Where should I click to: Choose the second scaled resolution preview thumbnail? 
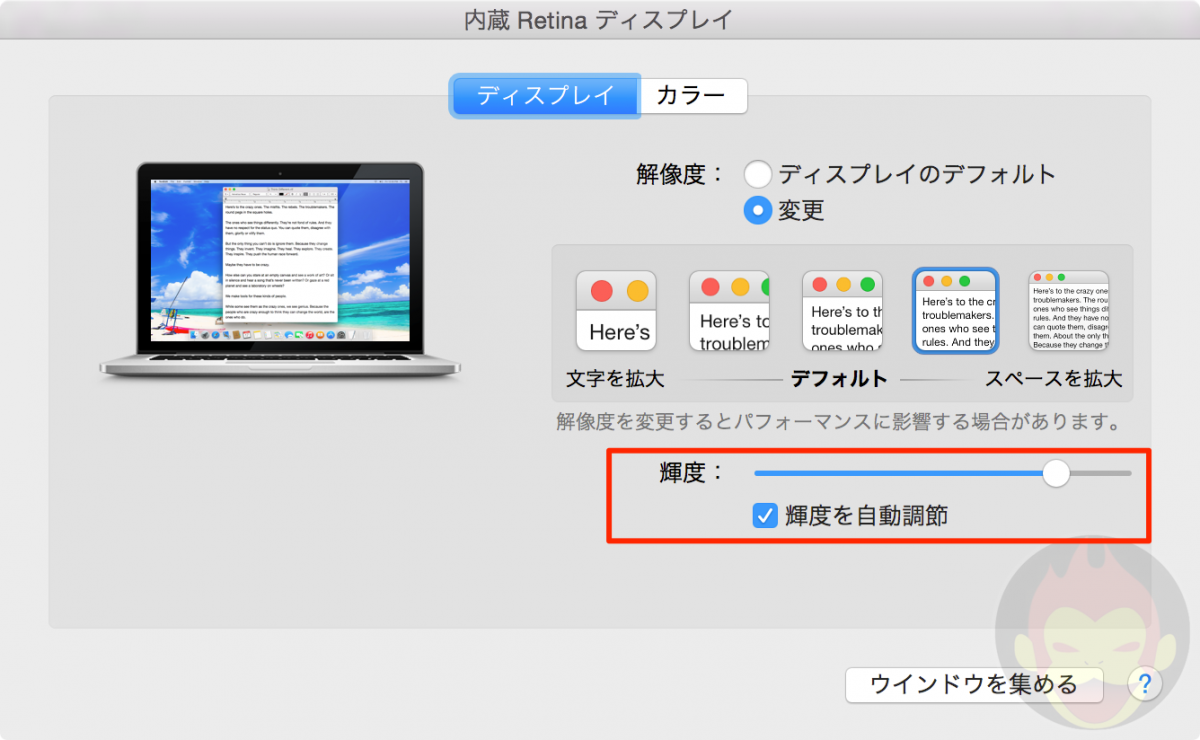[x=729, y=310]
